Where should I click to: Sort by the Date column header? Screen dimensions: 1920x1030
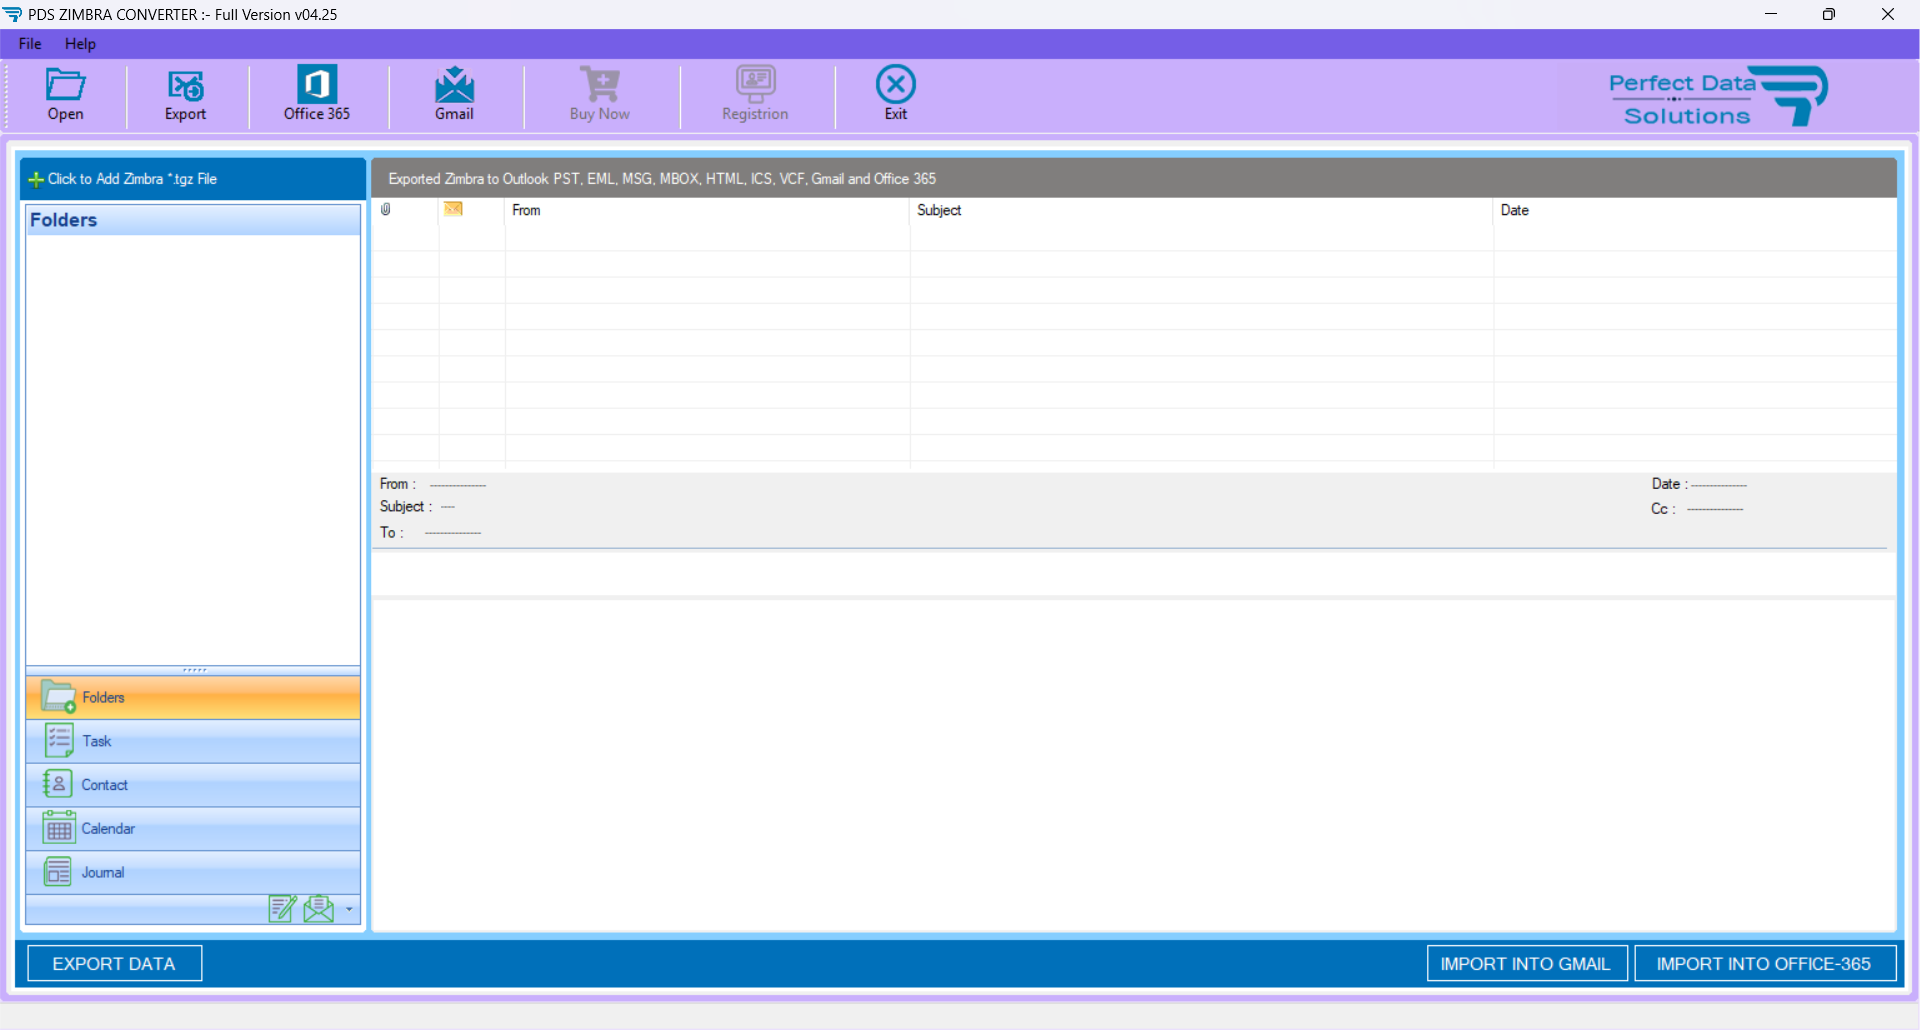coord(1694,210)
